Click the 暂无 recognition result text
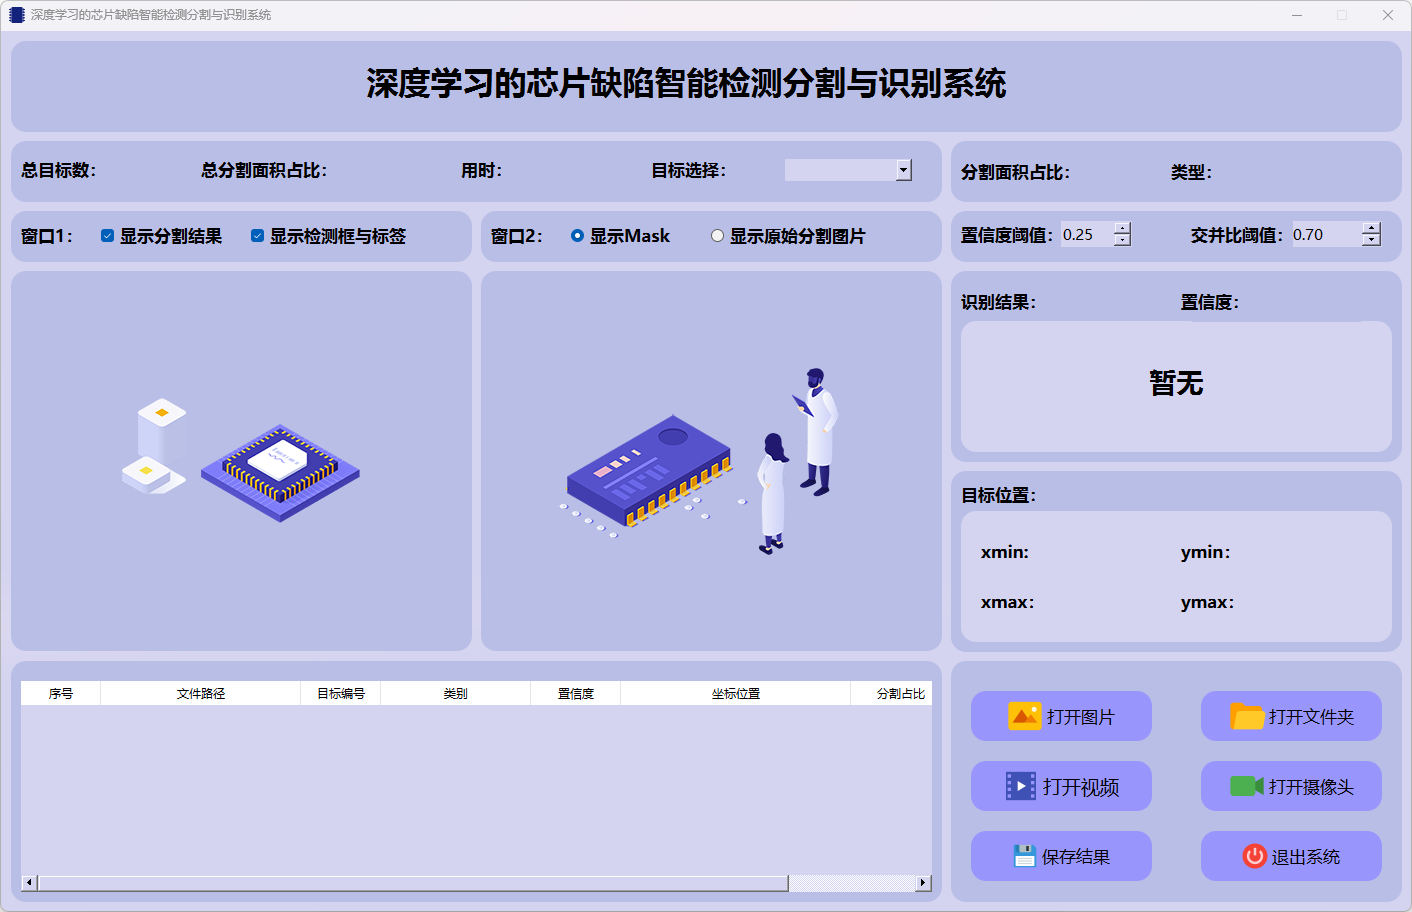 point(1176,383)
